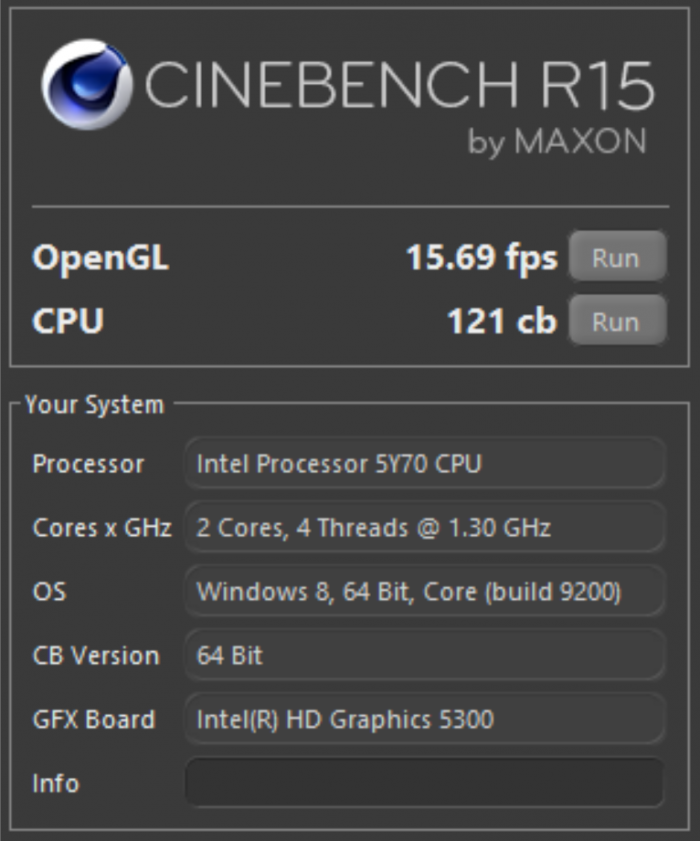The height and width of the screenshot is (841, 700).
Task: Focus the empty Info text field
Action: click(424, 783)
